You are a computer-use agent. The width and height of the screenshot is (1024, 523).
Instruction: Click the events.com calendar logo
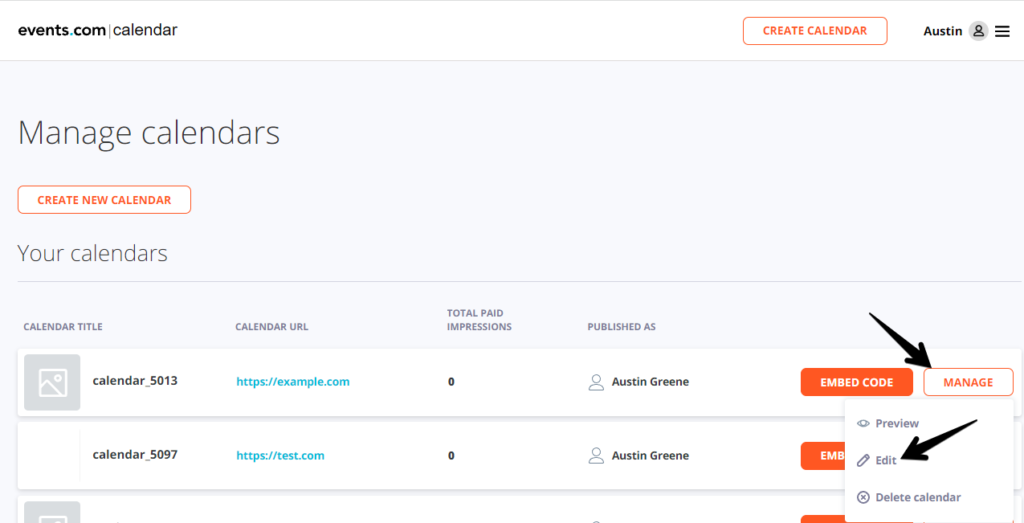point(97,30)
